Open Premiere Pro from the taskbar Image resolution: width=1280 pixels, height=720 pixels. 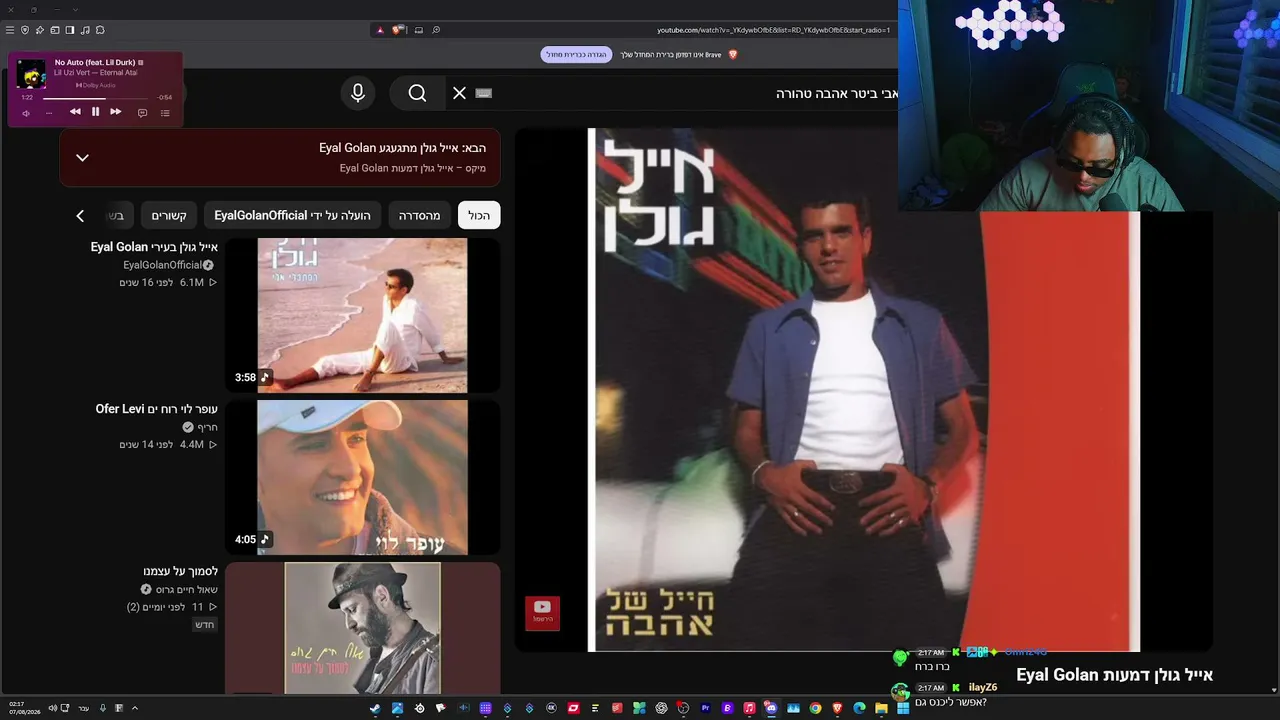point(706,708)
